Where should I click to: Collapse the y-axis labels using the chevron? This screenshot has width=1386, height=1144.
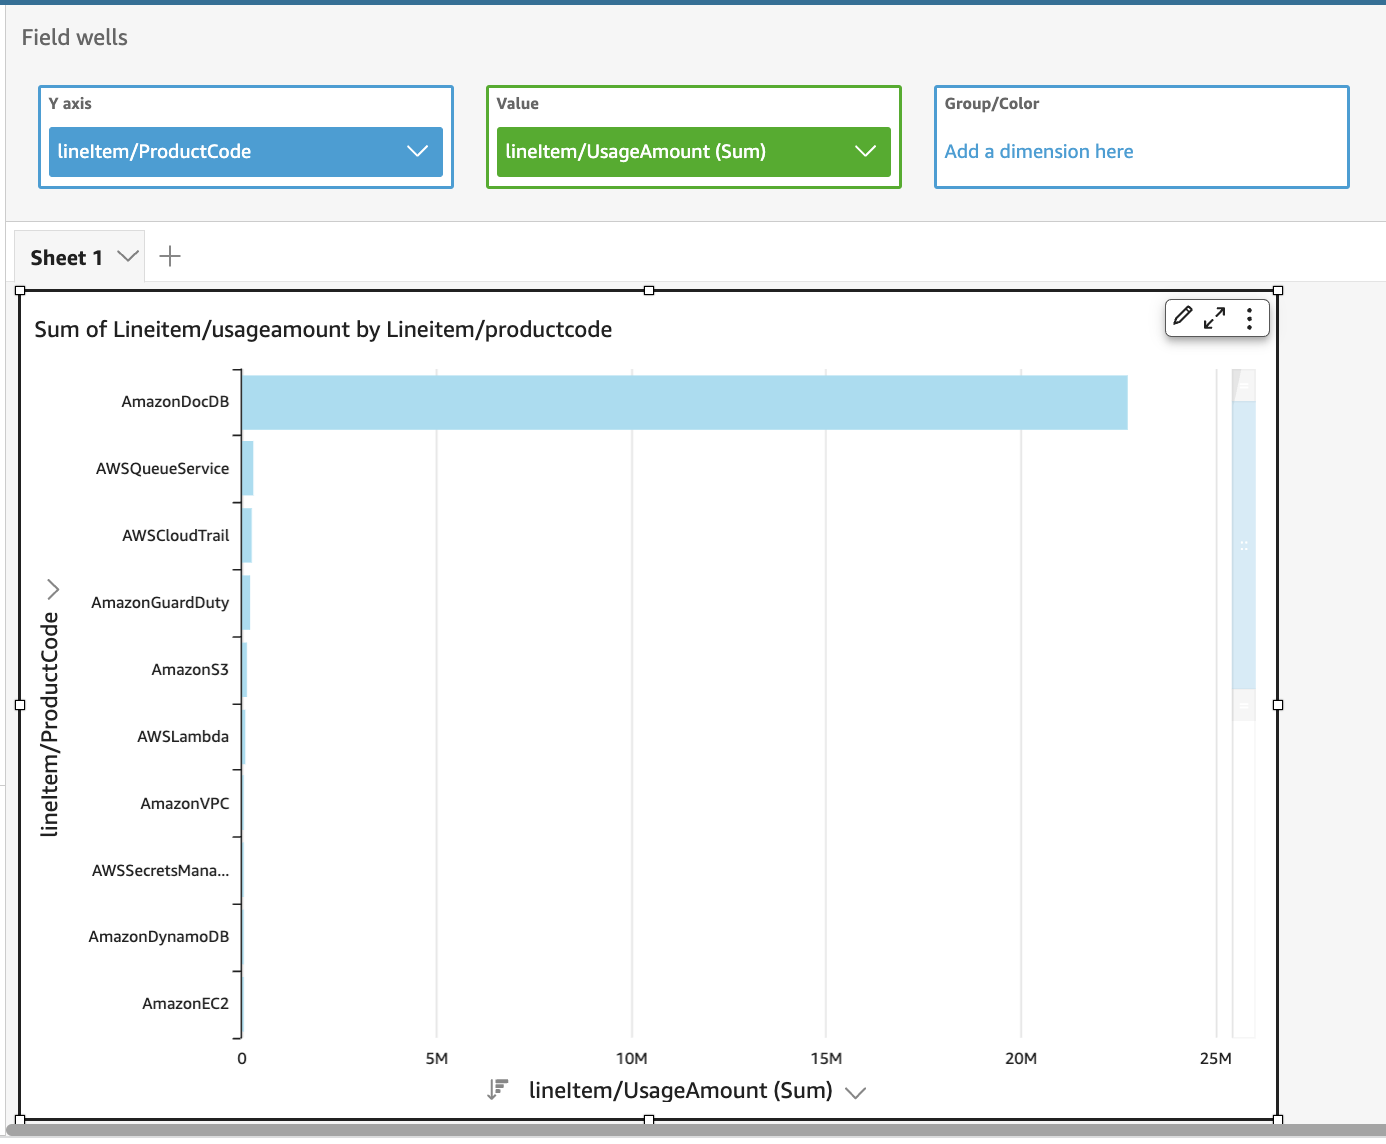point(52,589)
